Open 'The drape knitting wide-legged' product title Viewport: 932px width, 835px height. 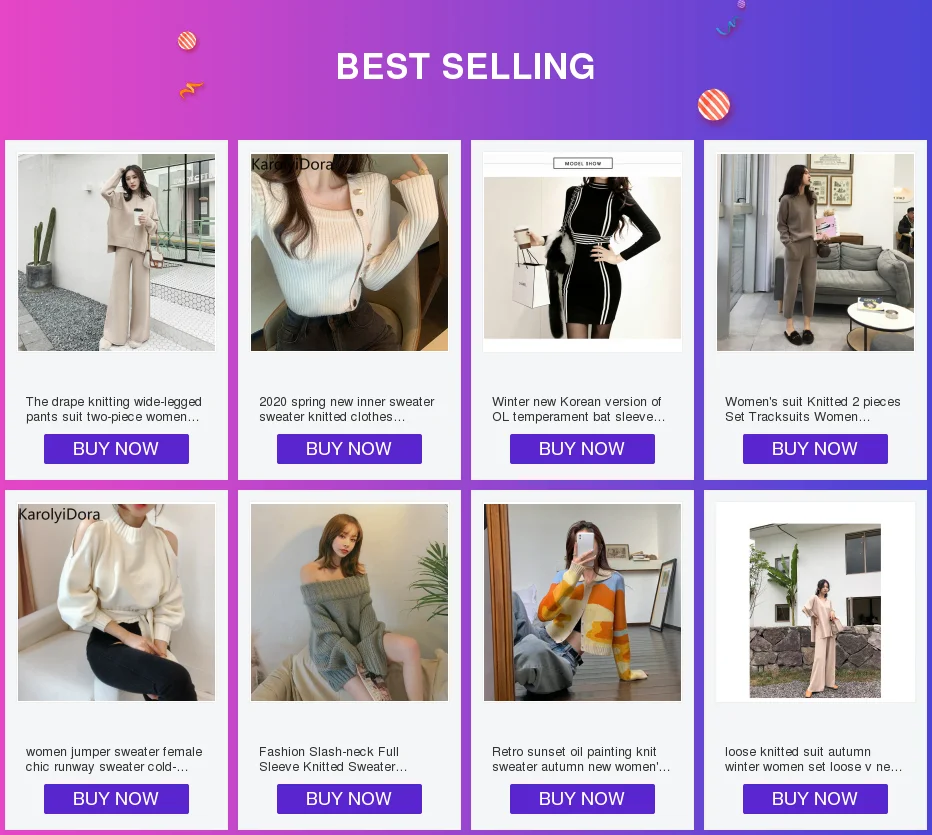[114, 409]
